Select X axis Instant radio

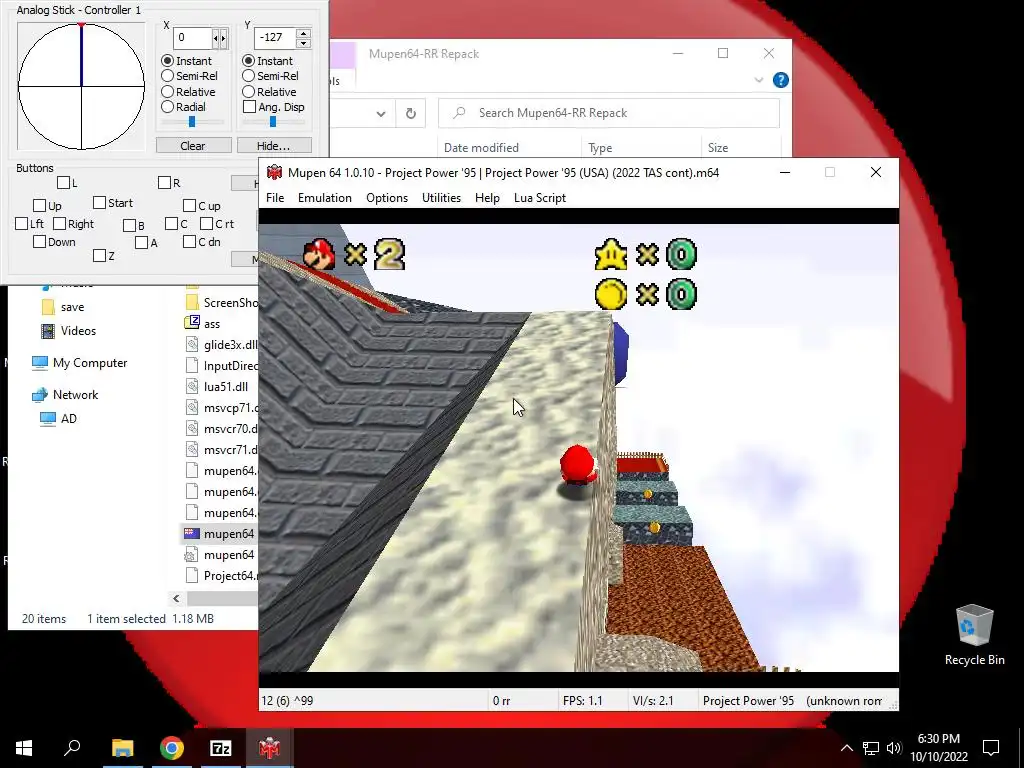pos(168,61)
